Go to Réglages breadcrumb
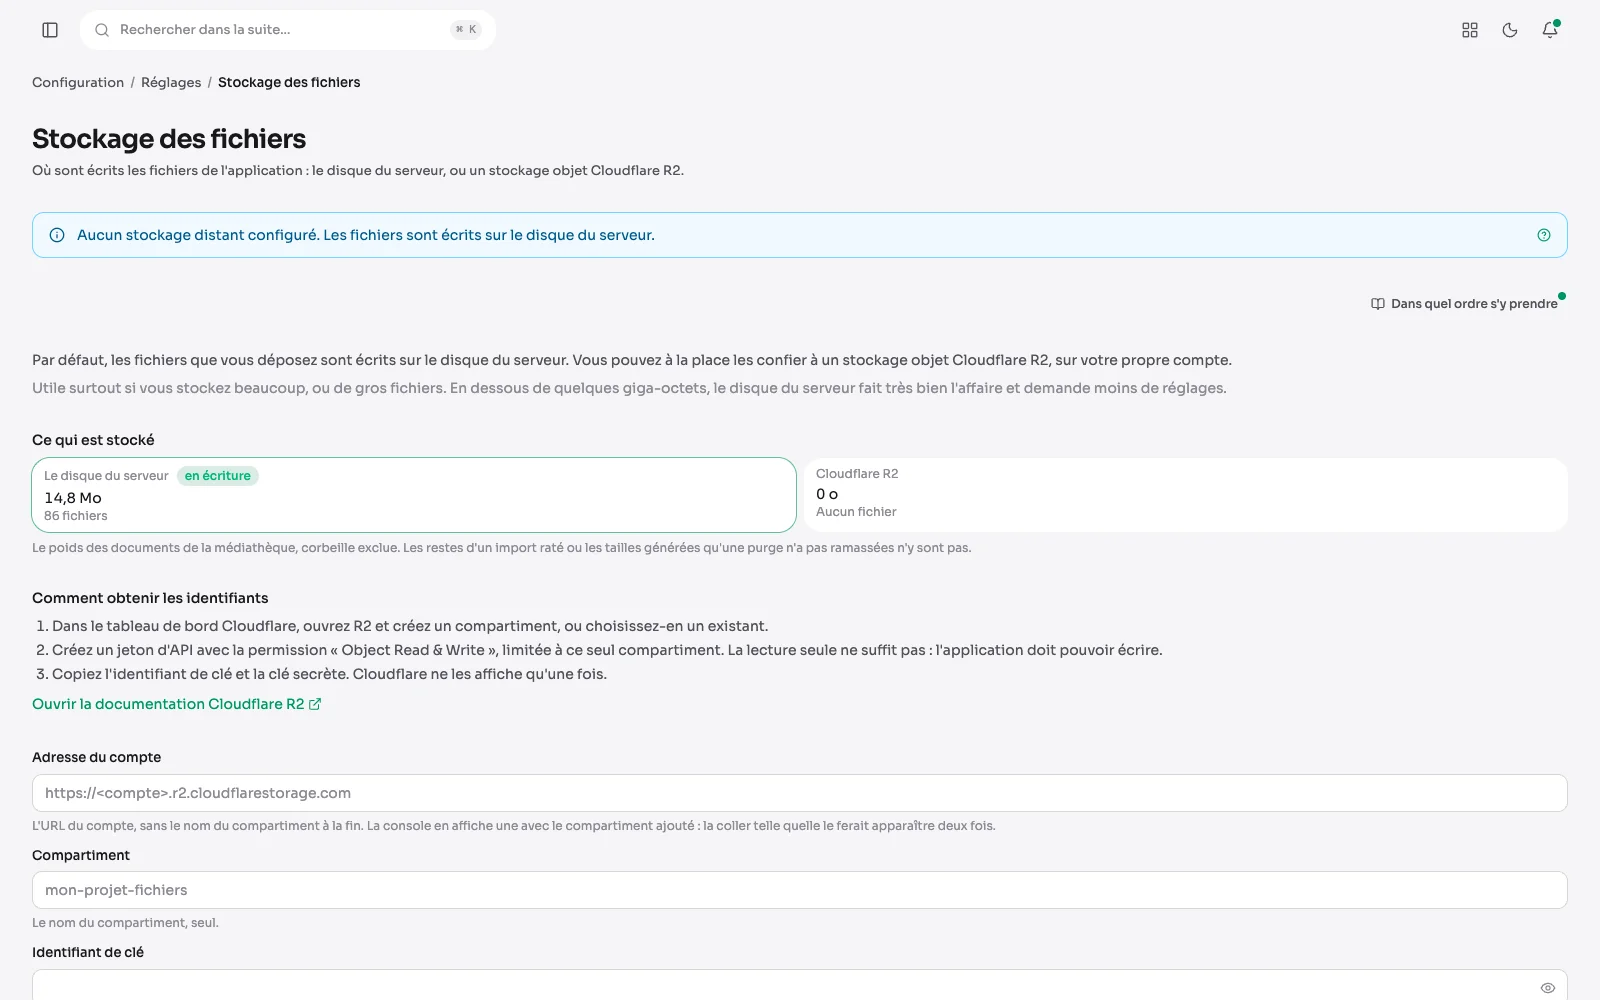Image resolution: width=1600 pixels, height=1000 pixels. pos(171,82)
